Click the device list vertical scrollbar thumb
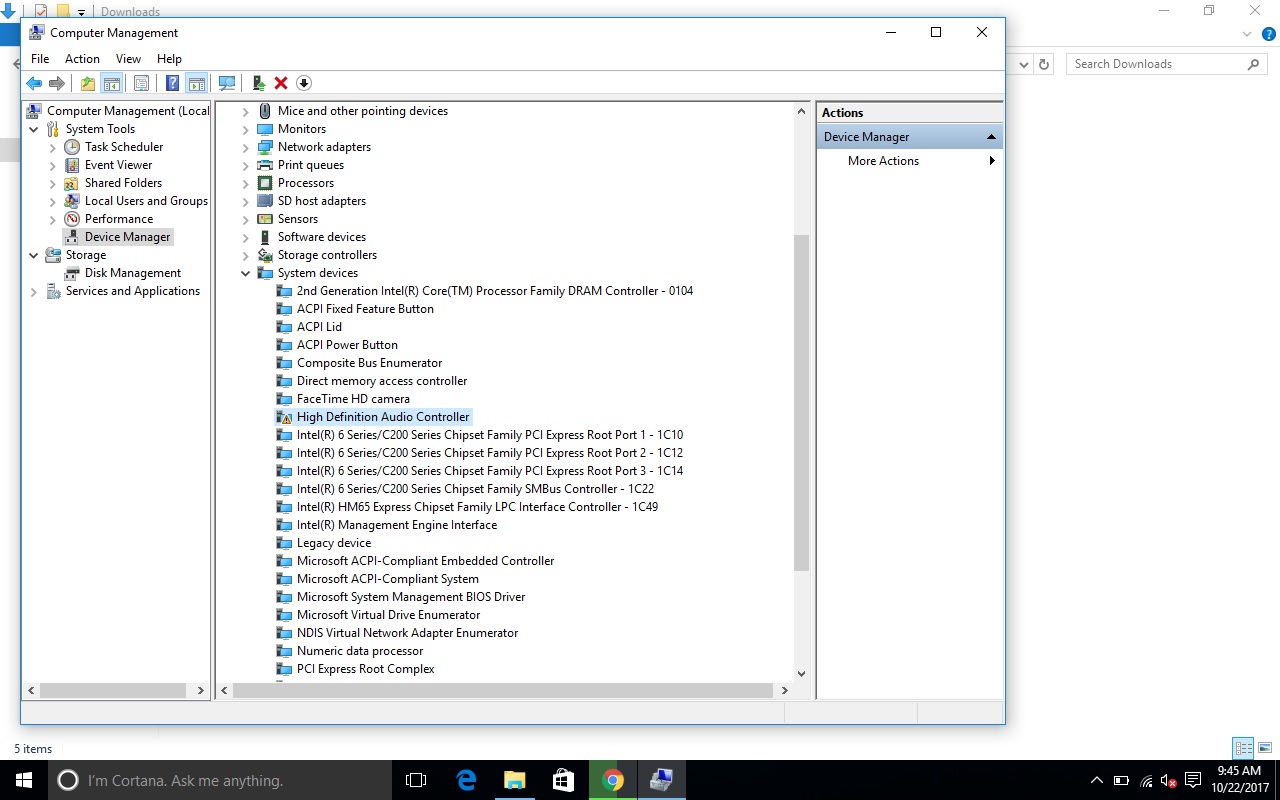 point(800,400)
